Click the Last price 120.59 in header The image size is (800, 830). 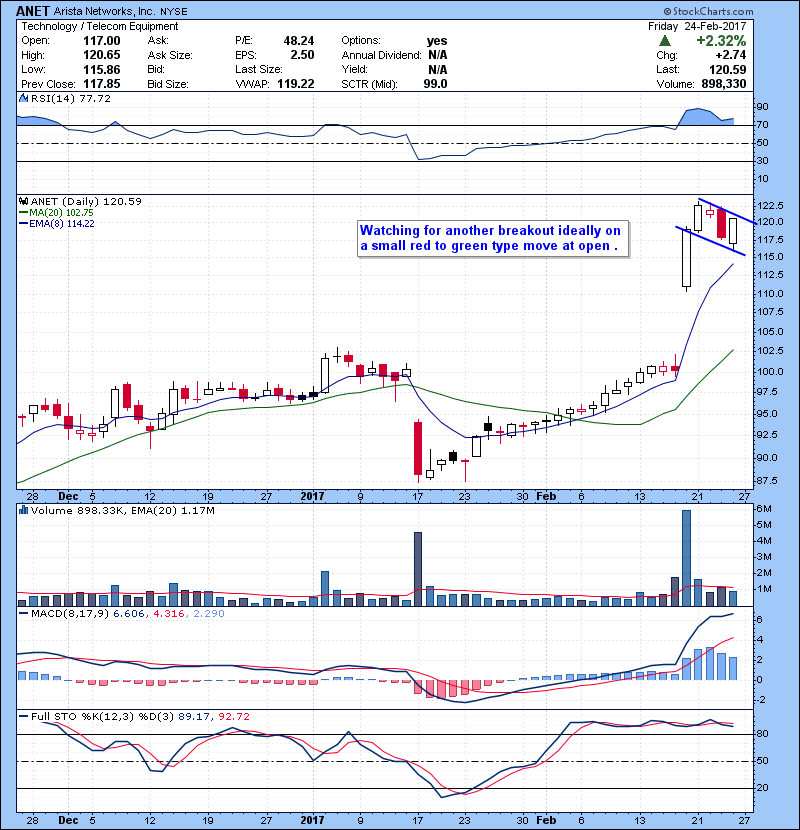[x=728, y=69]
